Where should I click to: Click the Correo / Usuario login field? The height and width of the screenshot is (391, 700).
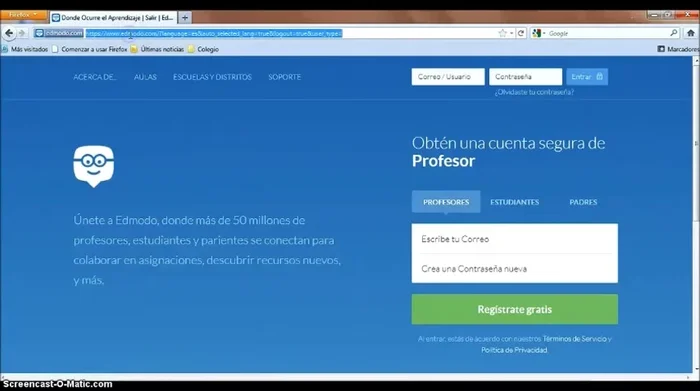point(448,77)
